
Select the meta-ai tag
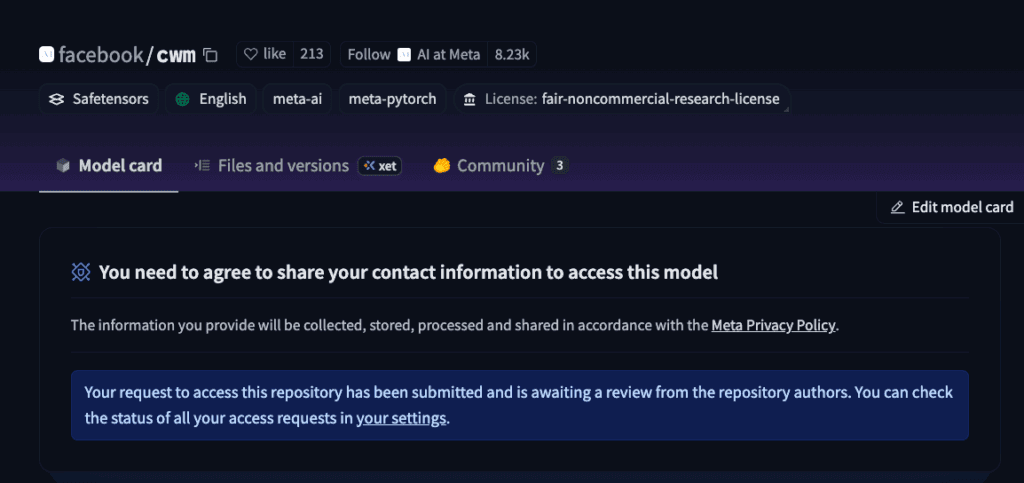point(296,99)
